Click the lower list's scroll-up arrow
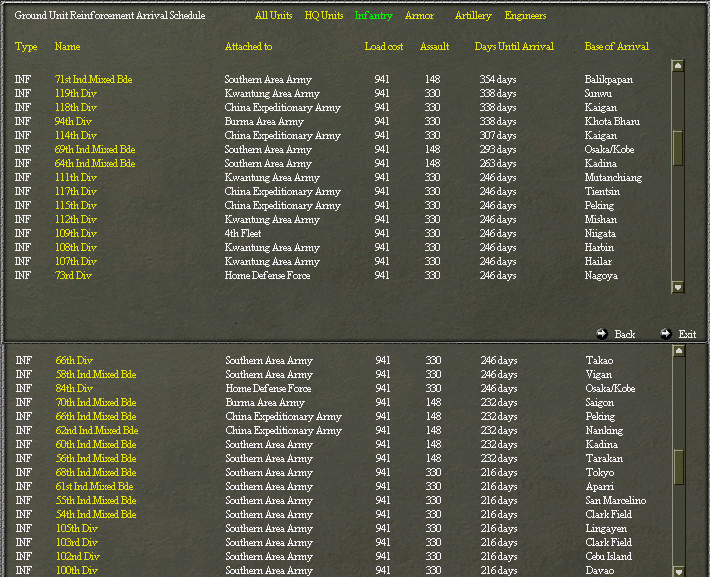The width and height of the screenshot is (710, 577). pyautogui.click(x=679, y=351)
